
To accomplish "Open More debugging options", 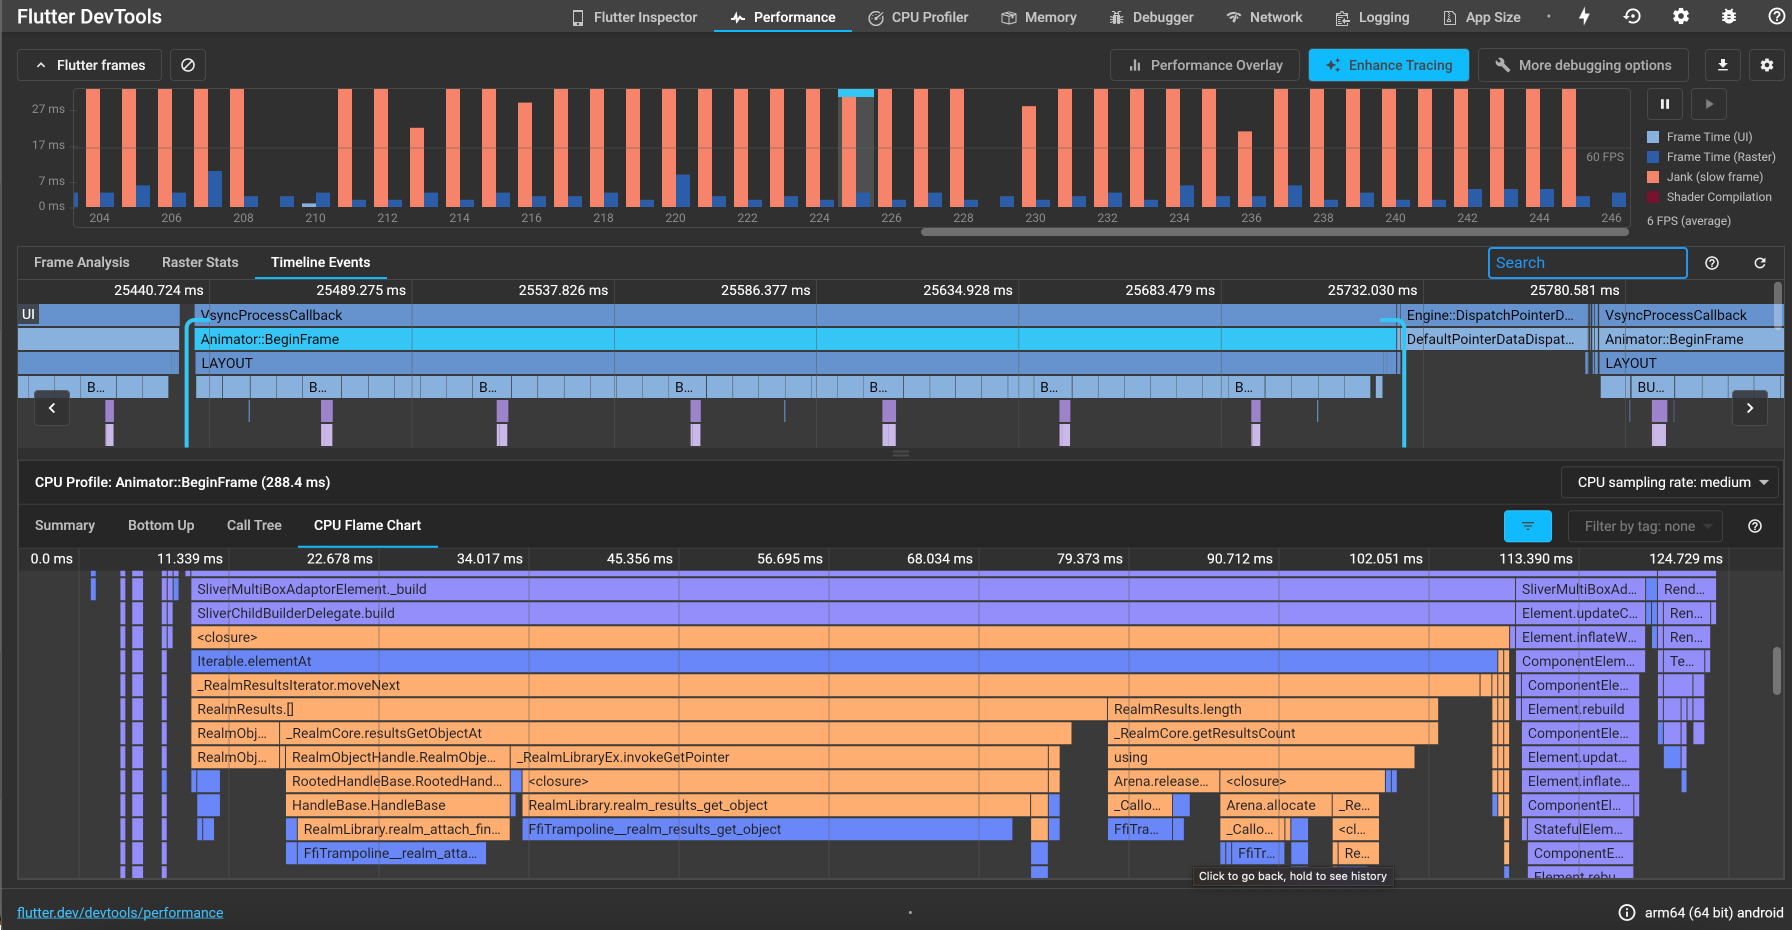I will pos(1583,65).
